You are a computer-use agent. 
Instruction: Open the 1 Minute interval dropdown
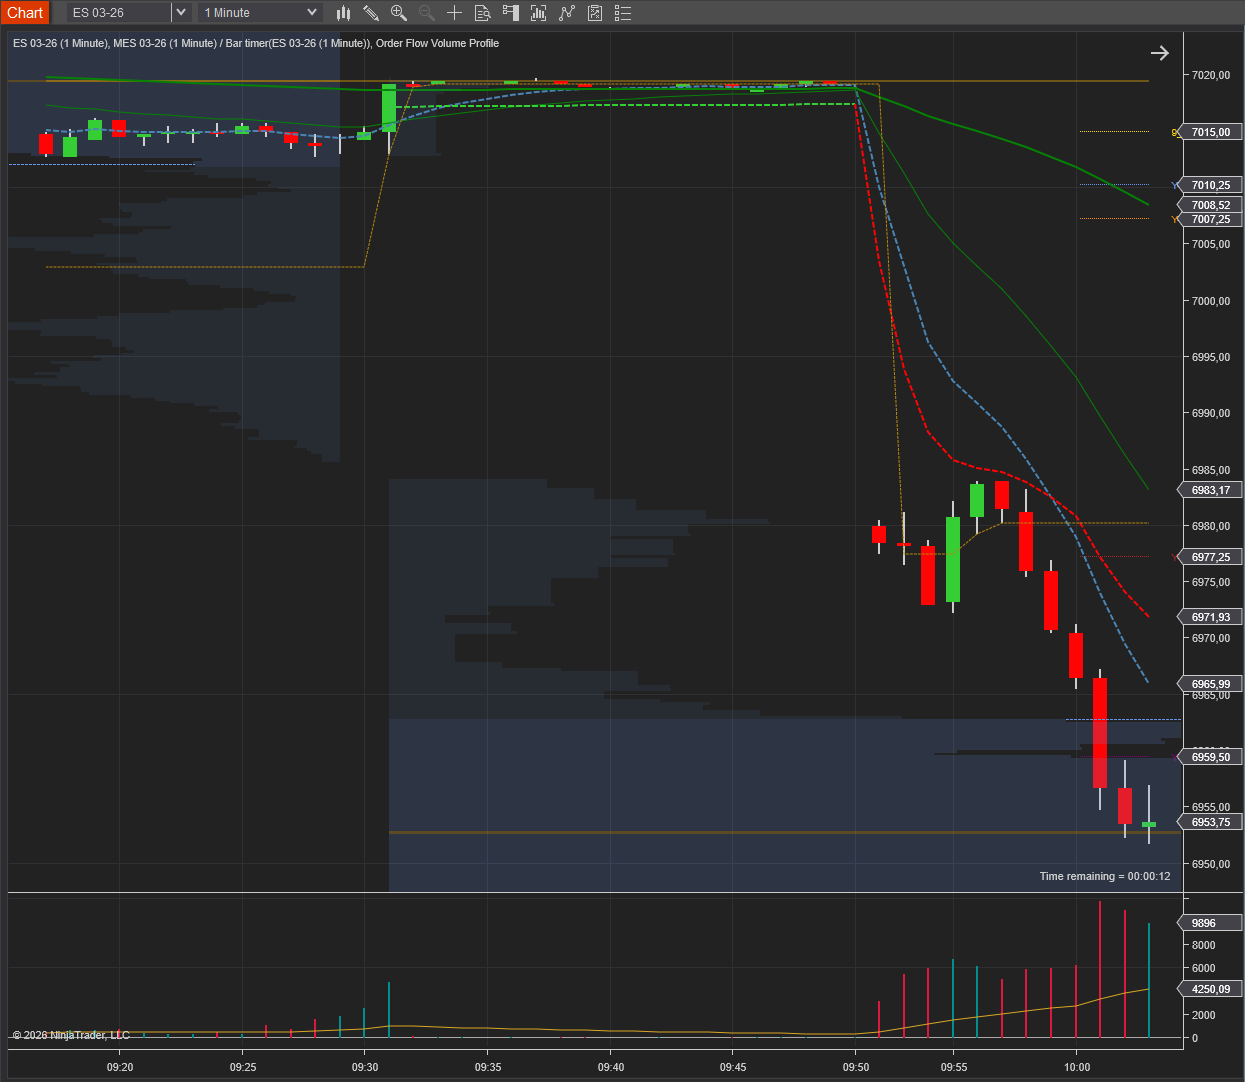pyautogui.click(x=260, y=13)
